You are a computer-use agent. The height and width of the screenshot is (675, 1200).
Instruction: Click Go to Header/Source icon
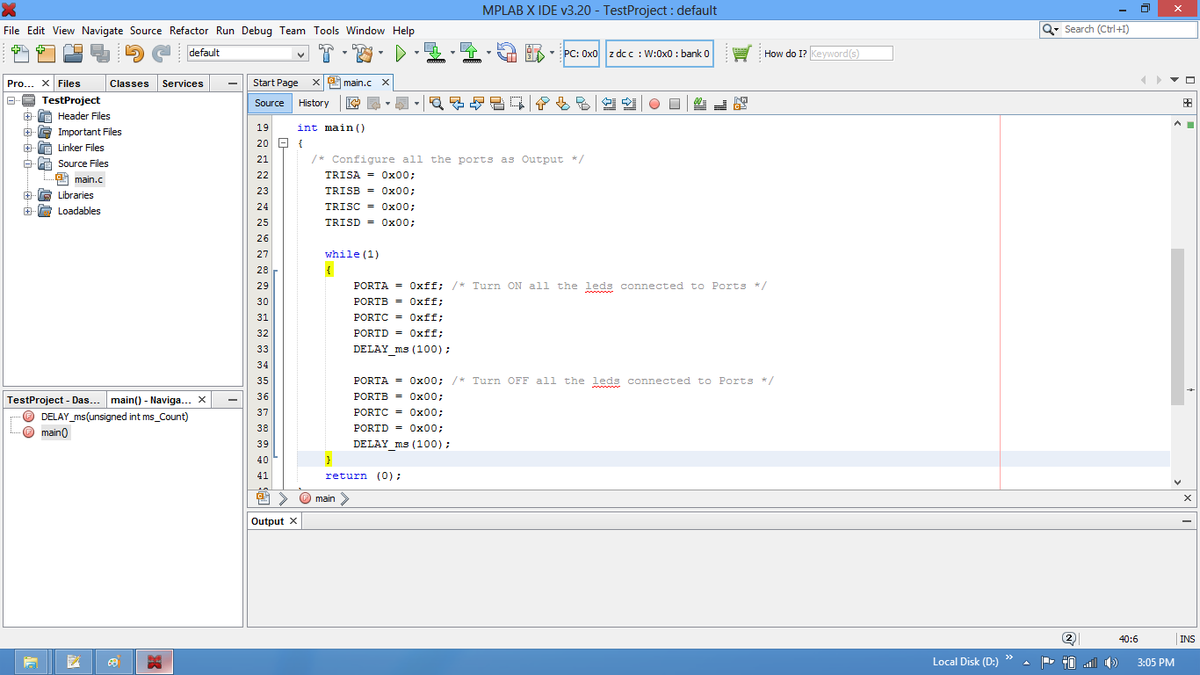click(740, 103)
